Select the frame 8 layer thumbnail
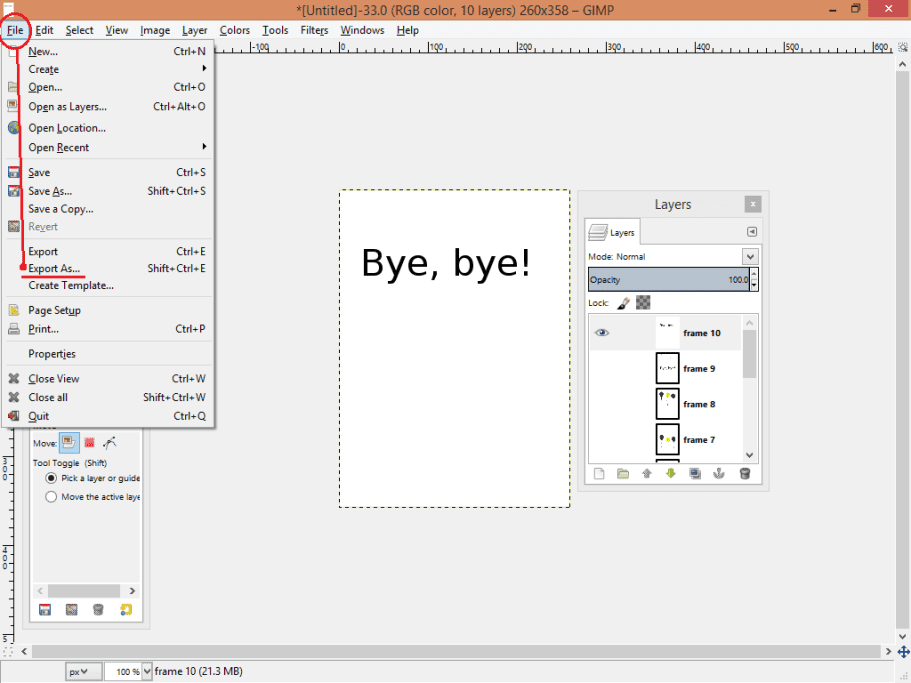 point(666,403)
